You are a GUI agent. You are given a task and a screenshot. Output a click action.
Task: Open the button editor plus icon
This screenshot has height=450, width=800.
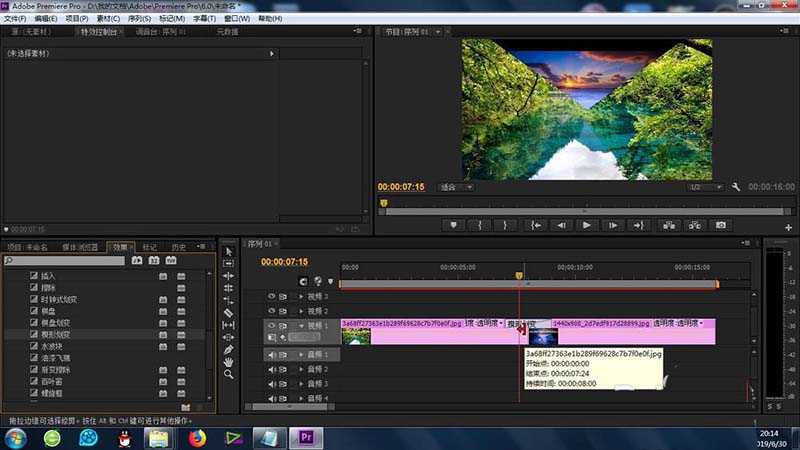tap(788, 228)
